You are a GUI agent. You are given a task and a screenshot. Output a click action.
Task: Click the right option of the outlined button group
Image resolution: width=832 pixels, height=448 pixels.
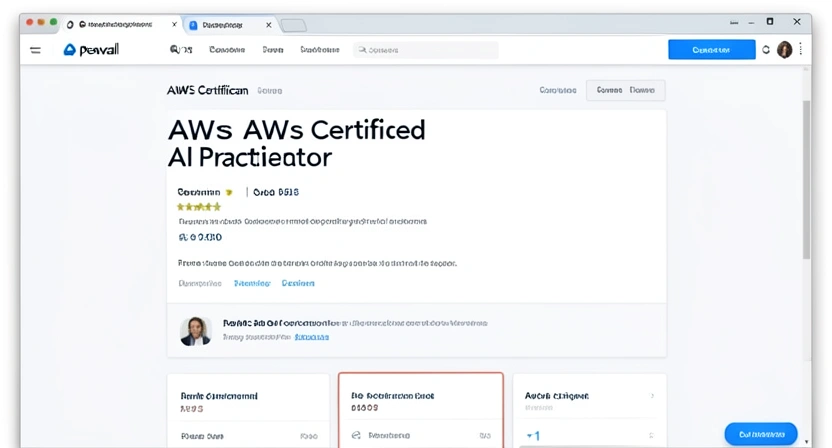(x=642, y=90)
